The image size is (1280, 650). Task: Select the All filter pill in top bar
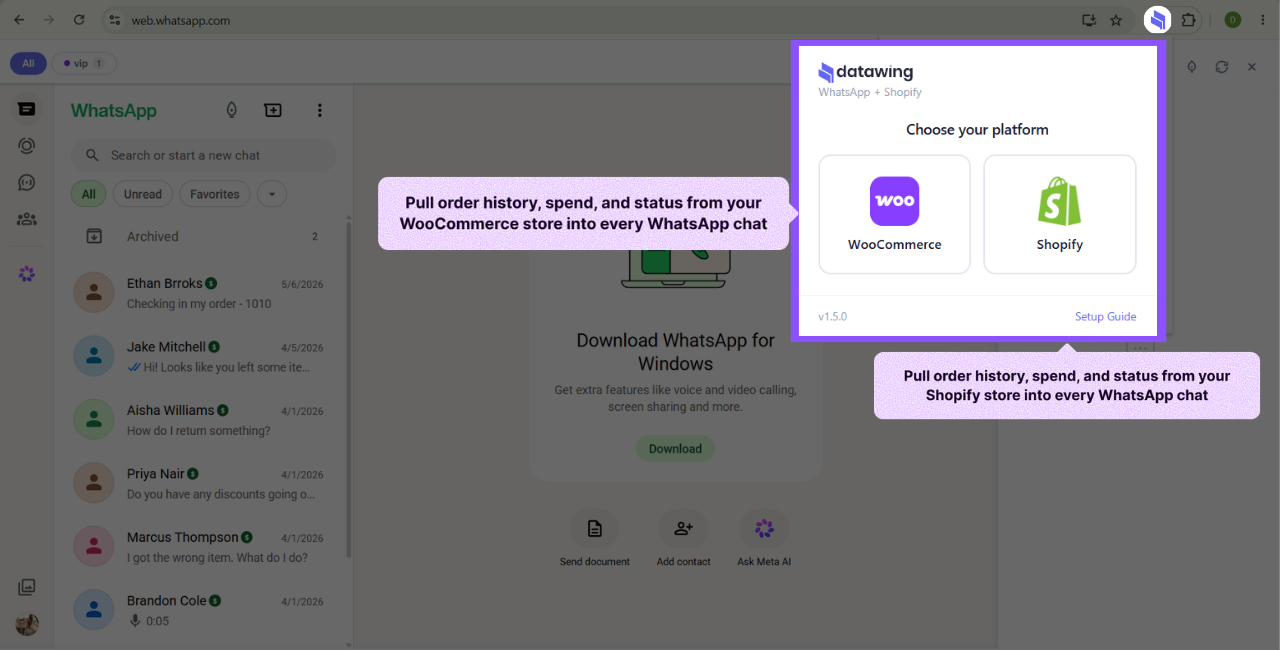pyautogui.click(x=28, y=64)
